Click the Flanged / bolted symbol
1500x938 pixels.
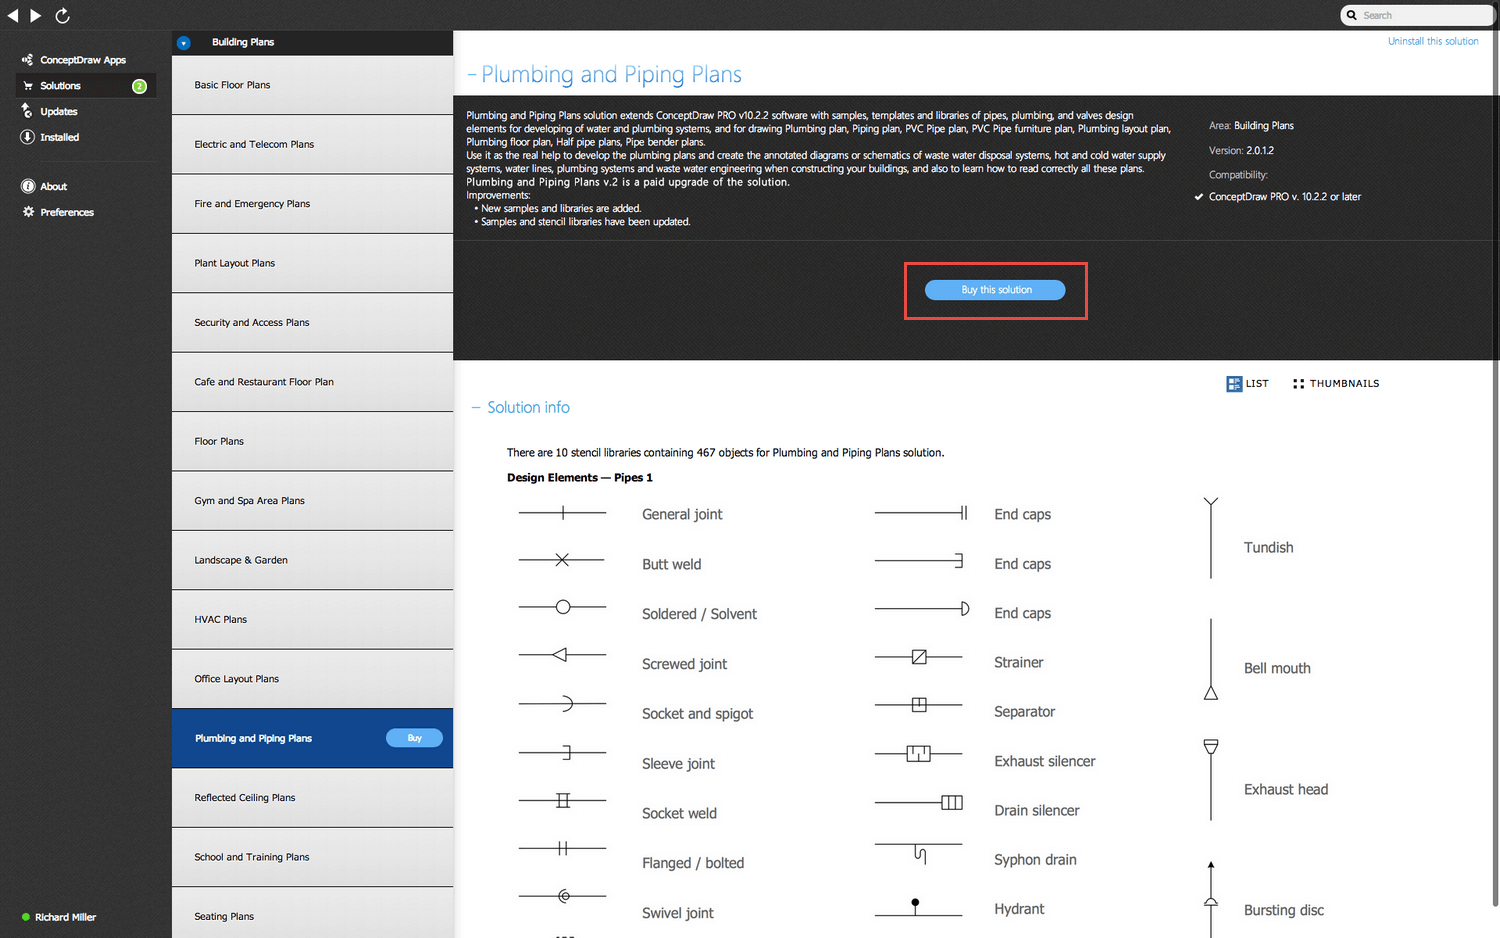pos(562,848)
